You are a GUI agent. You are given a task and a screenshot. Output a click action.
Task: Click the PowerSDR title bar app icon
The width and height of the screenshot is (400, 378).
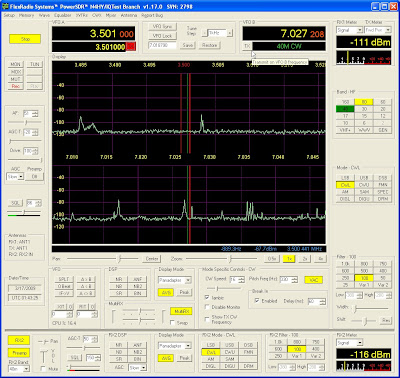coord(4,6)
